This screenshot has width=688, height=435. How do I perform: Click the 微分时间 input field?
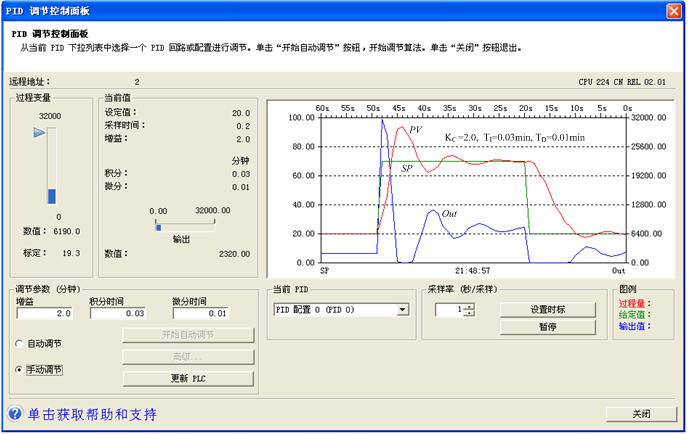pyautogui.click(x=201, y=313)
